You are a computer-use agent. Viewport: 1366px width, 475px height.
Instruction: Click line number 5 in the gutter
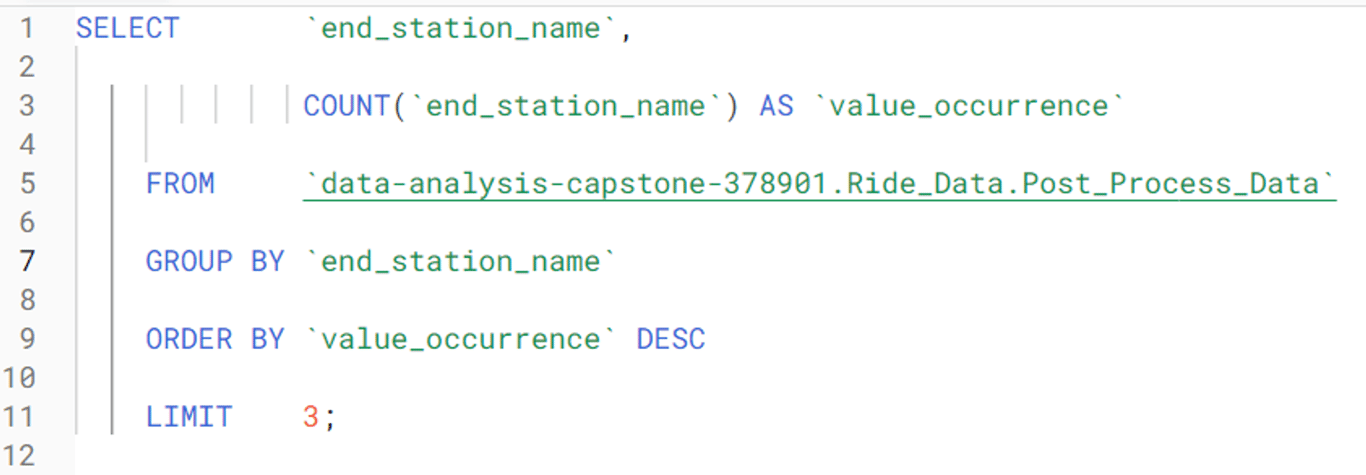point(26,184)
